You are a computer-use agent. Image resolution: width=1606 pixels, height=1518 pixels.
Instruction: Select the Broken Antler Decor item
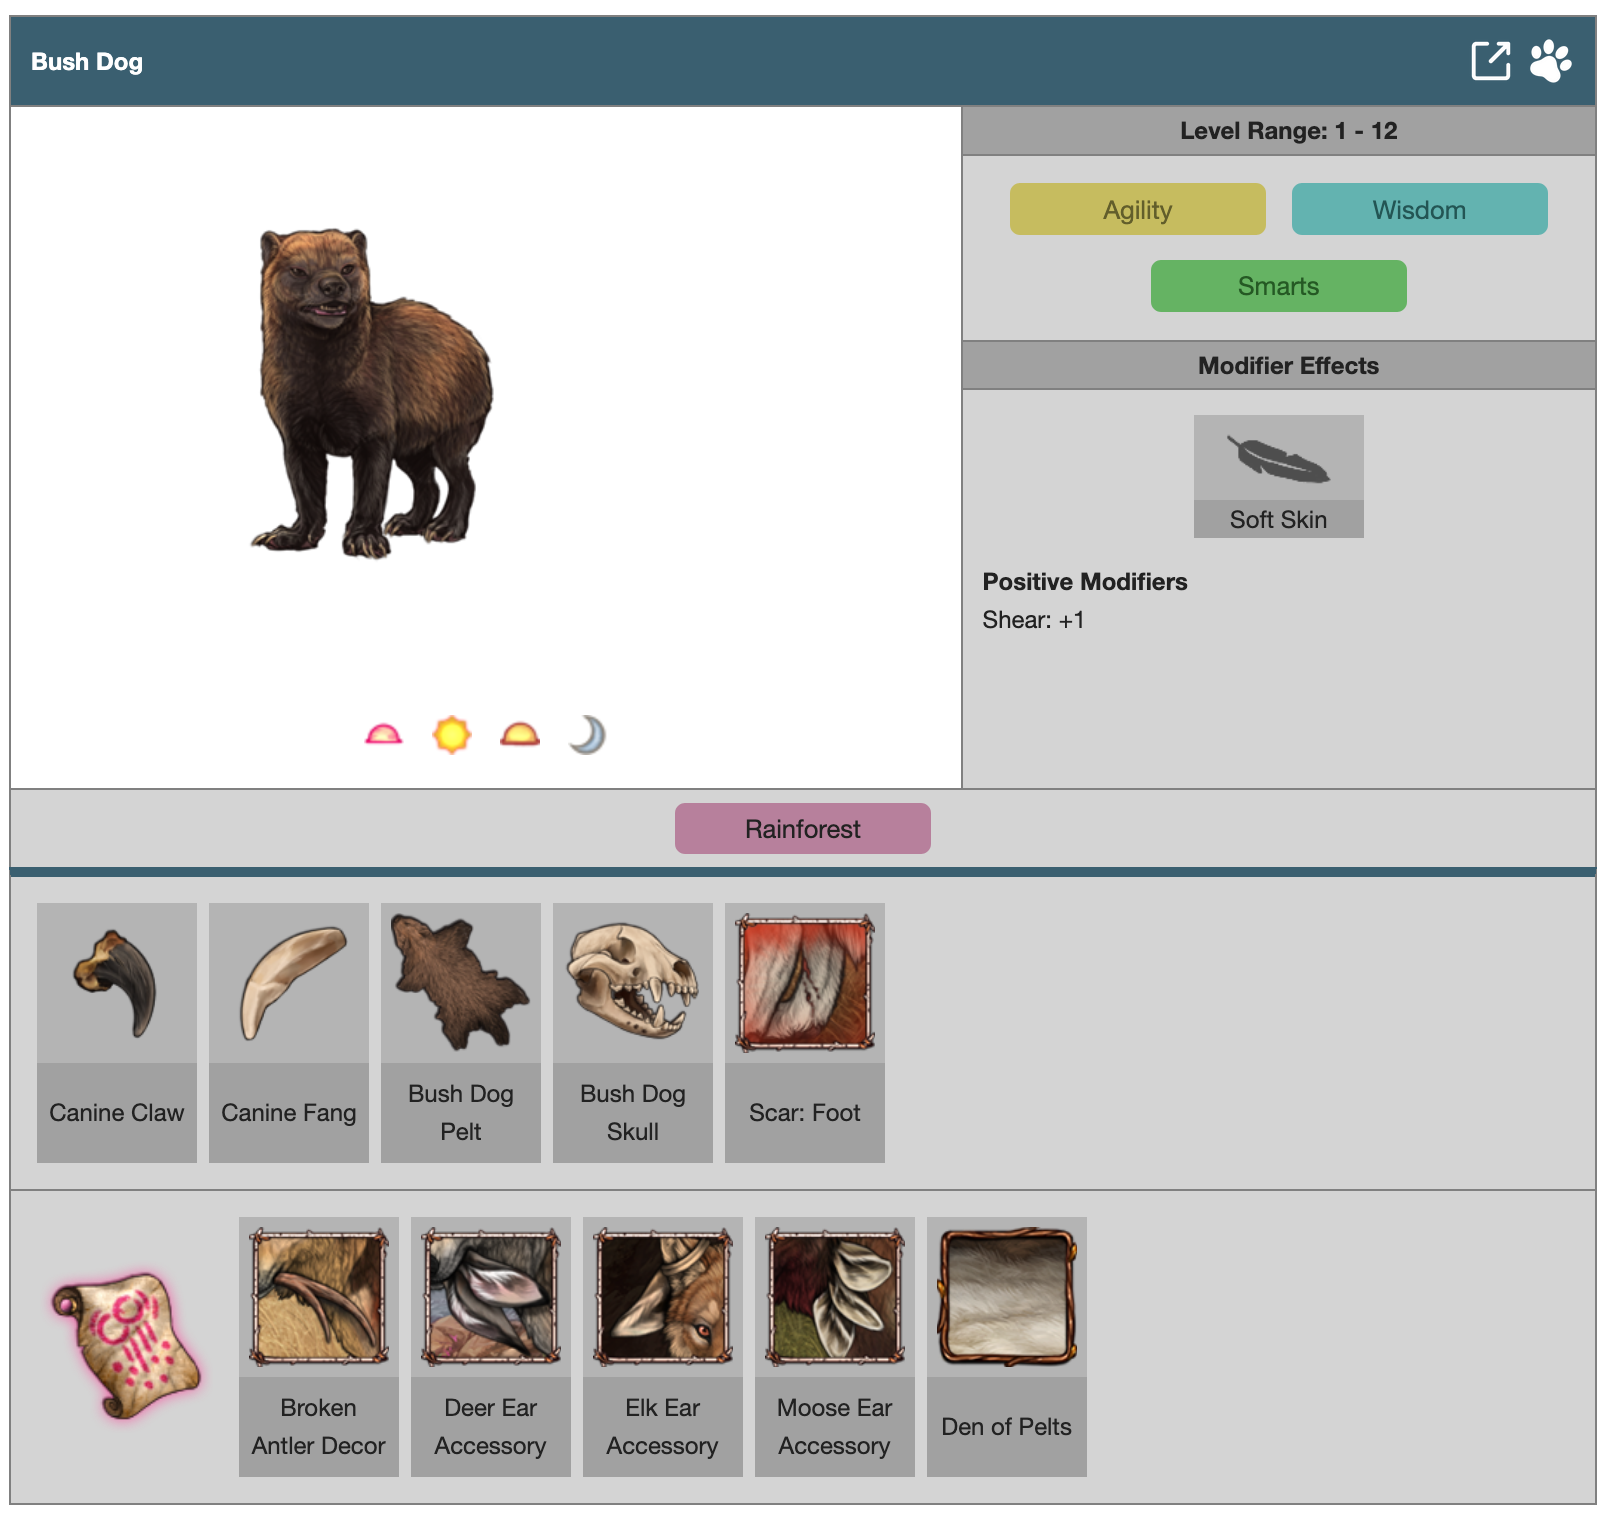(x=319, y=1346)
